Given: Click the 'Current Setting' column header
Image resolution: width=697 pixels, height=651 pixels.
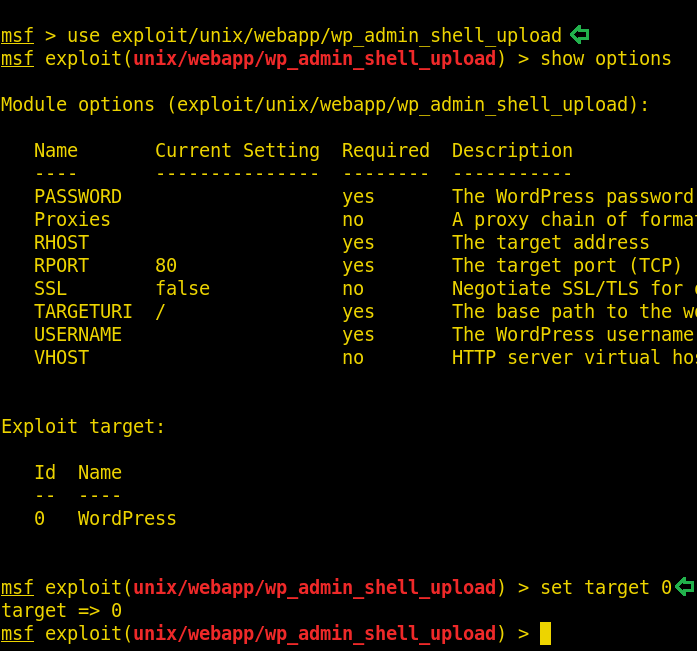Looking at the screenshot, I should coord(237,151).
